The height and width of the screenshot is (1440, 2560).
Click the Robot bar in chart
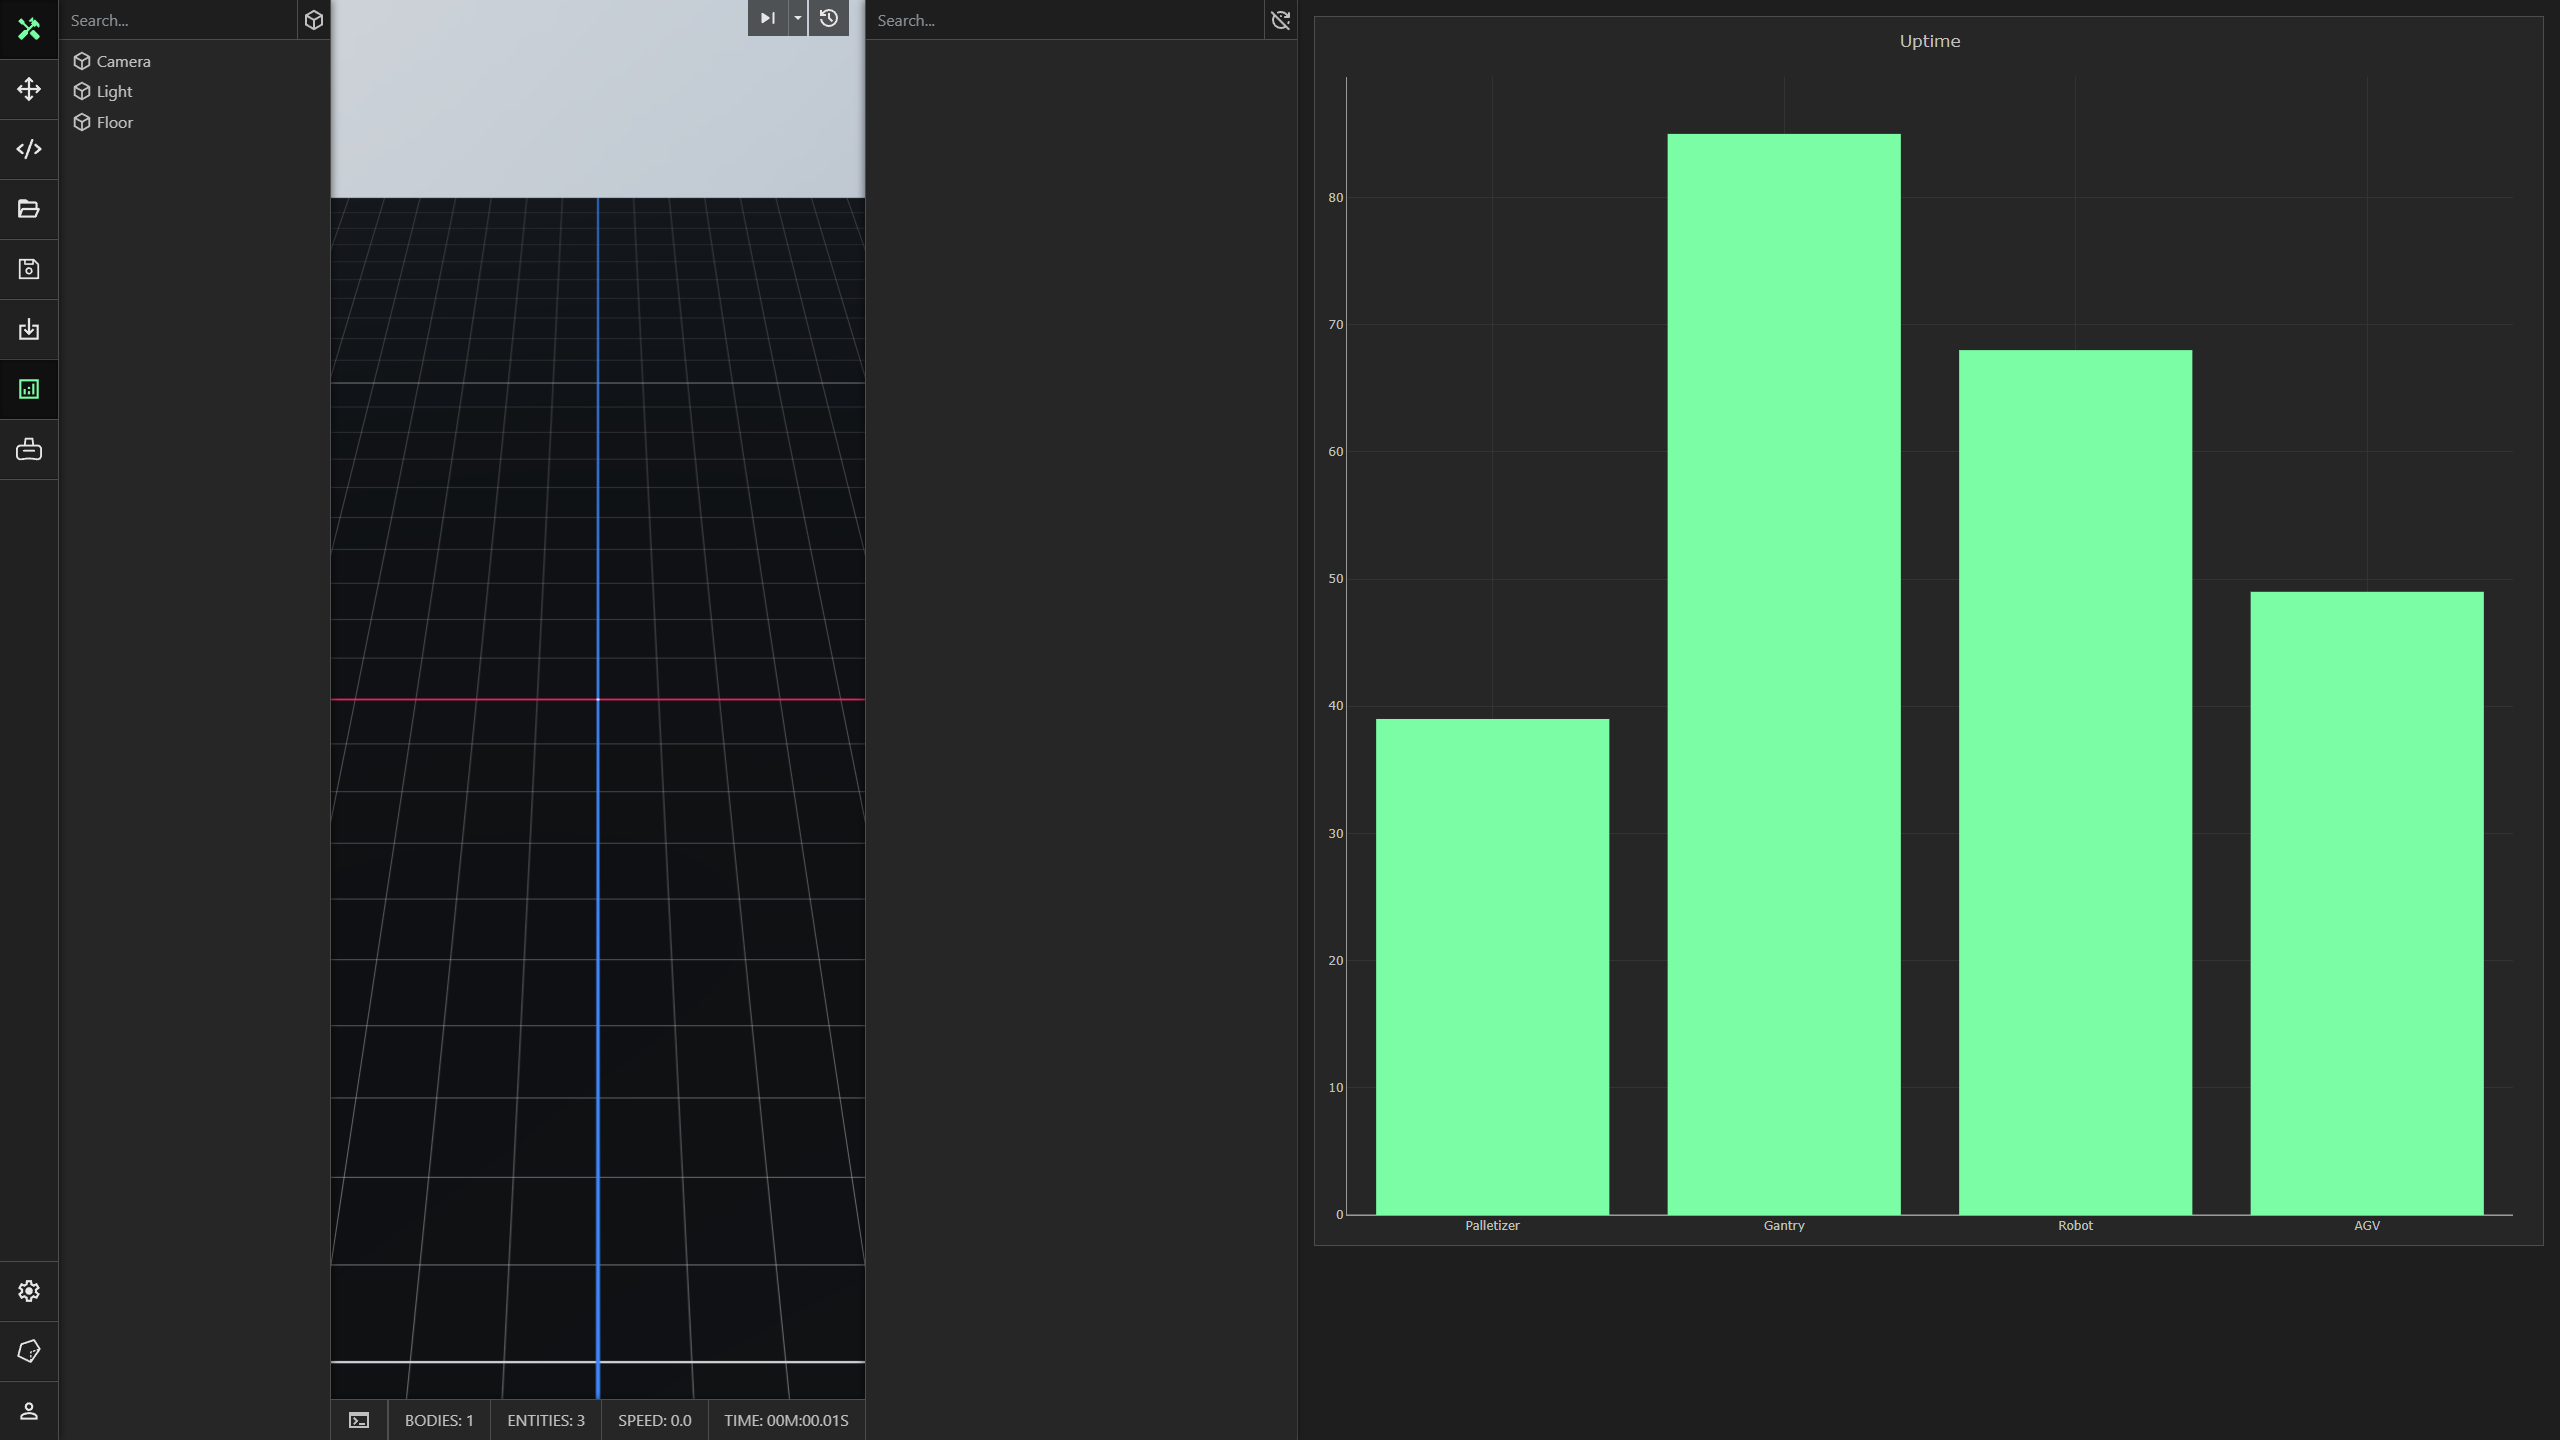[2075, 782]
